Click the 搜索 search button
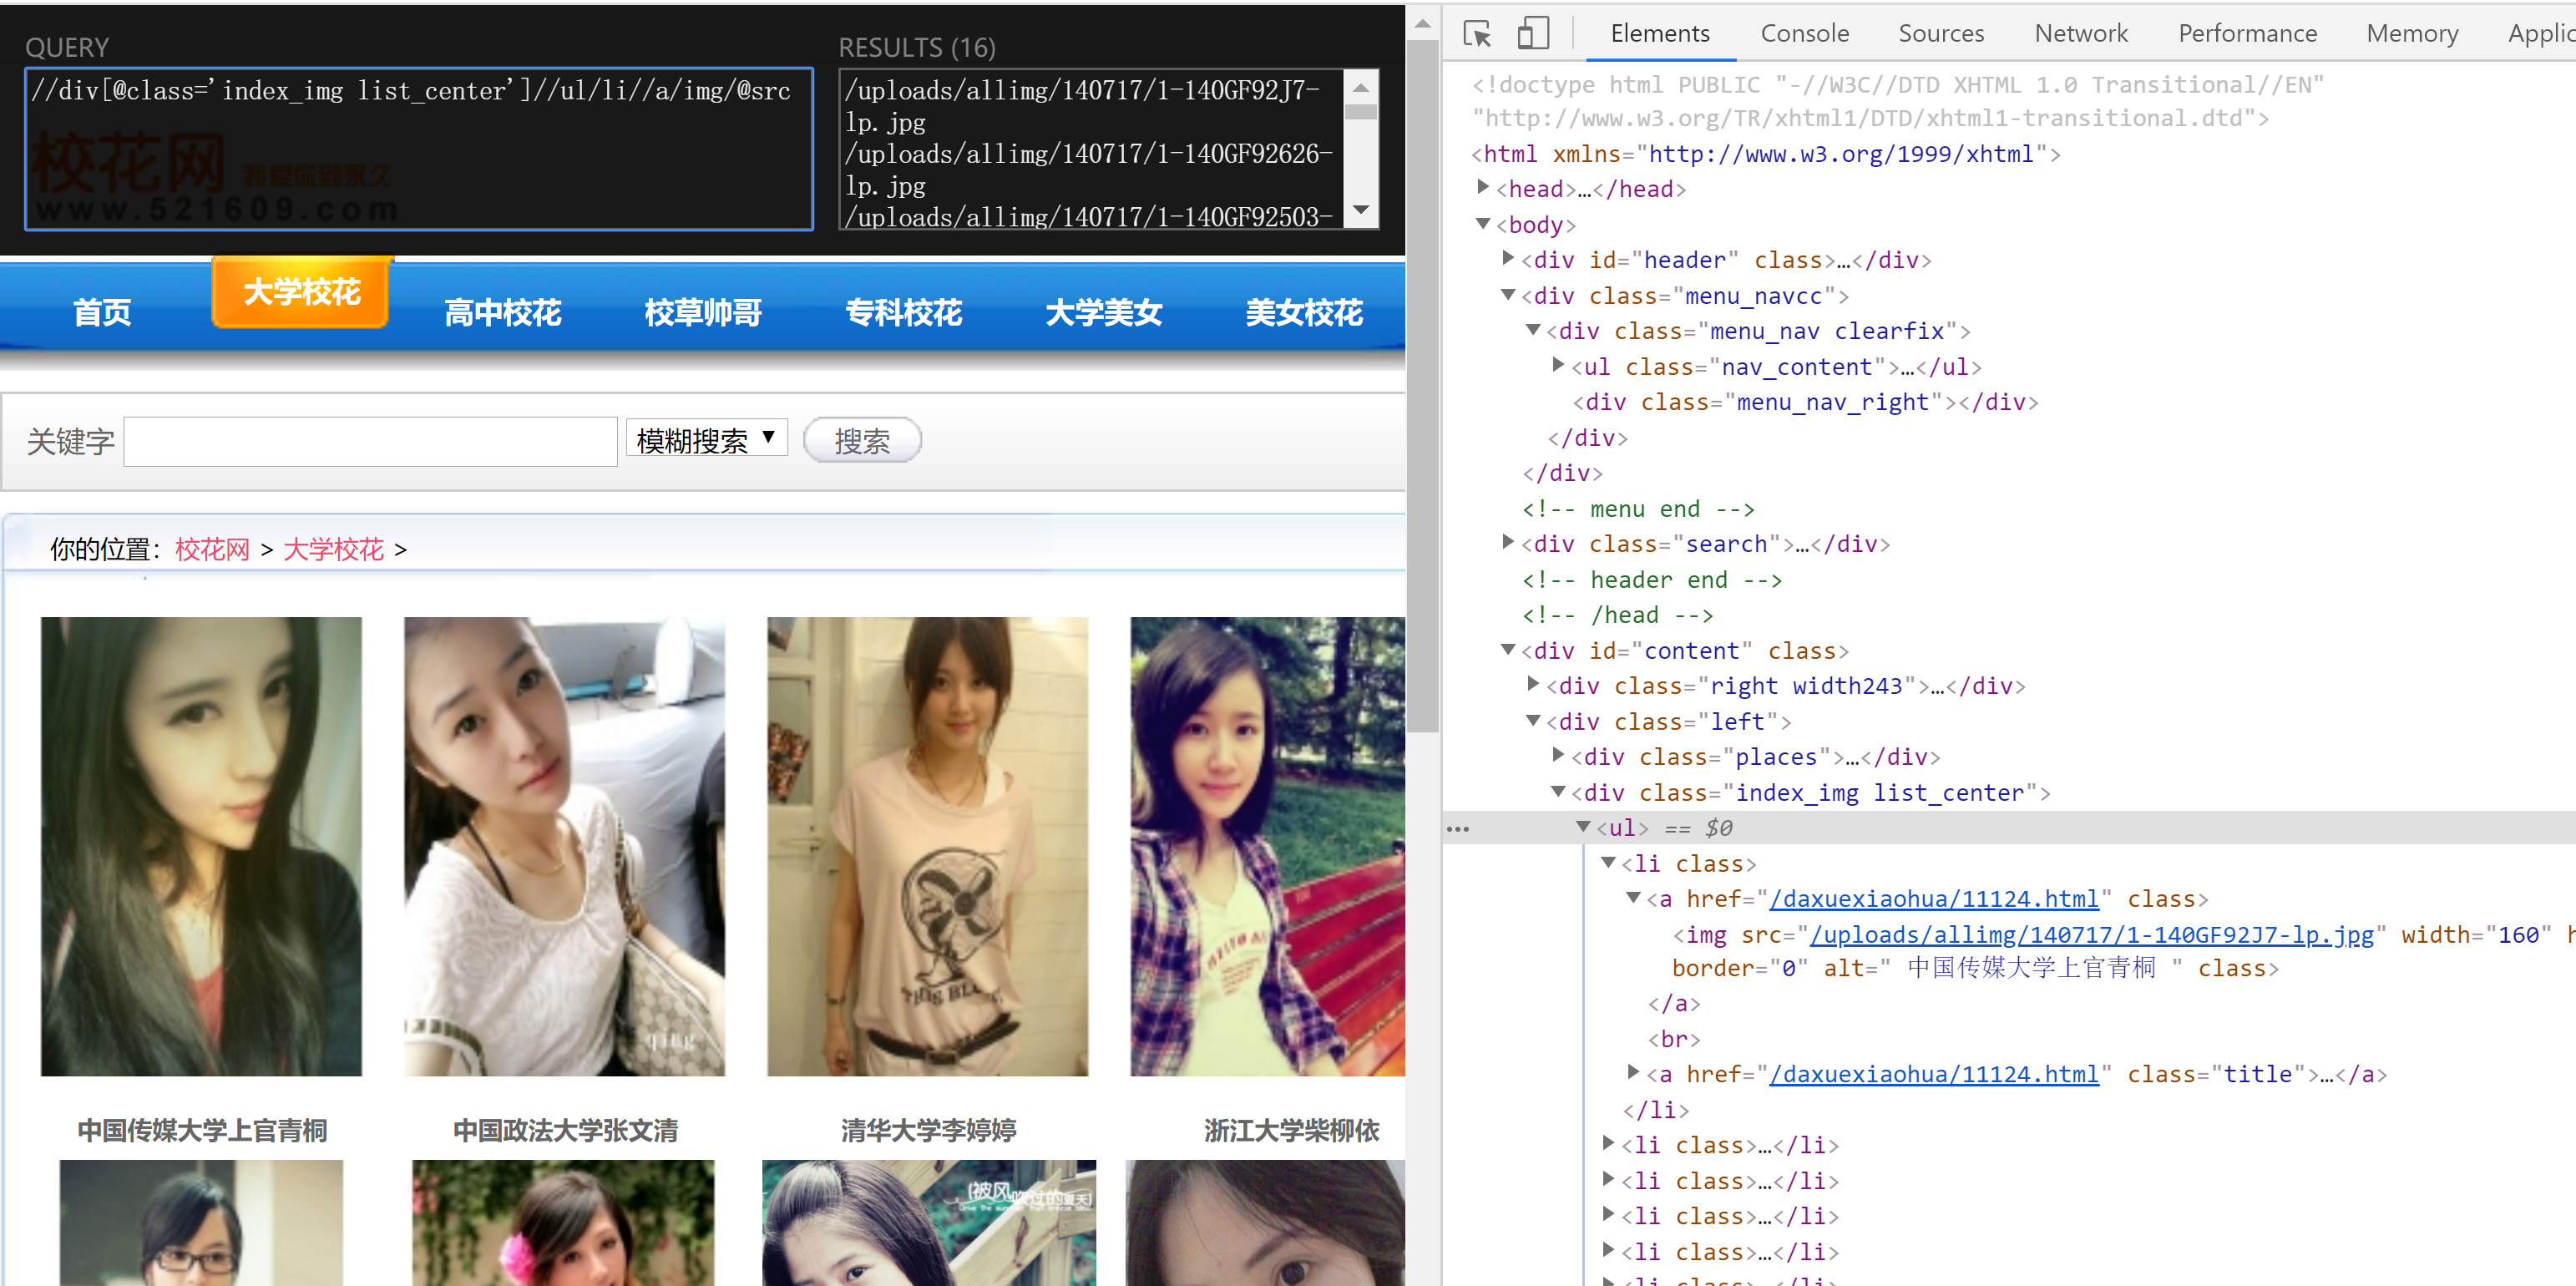 click(x=862, y=440)
